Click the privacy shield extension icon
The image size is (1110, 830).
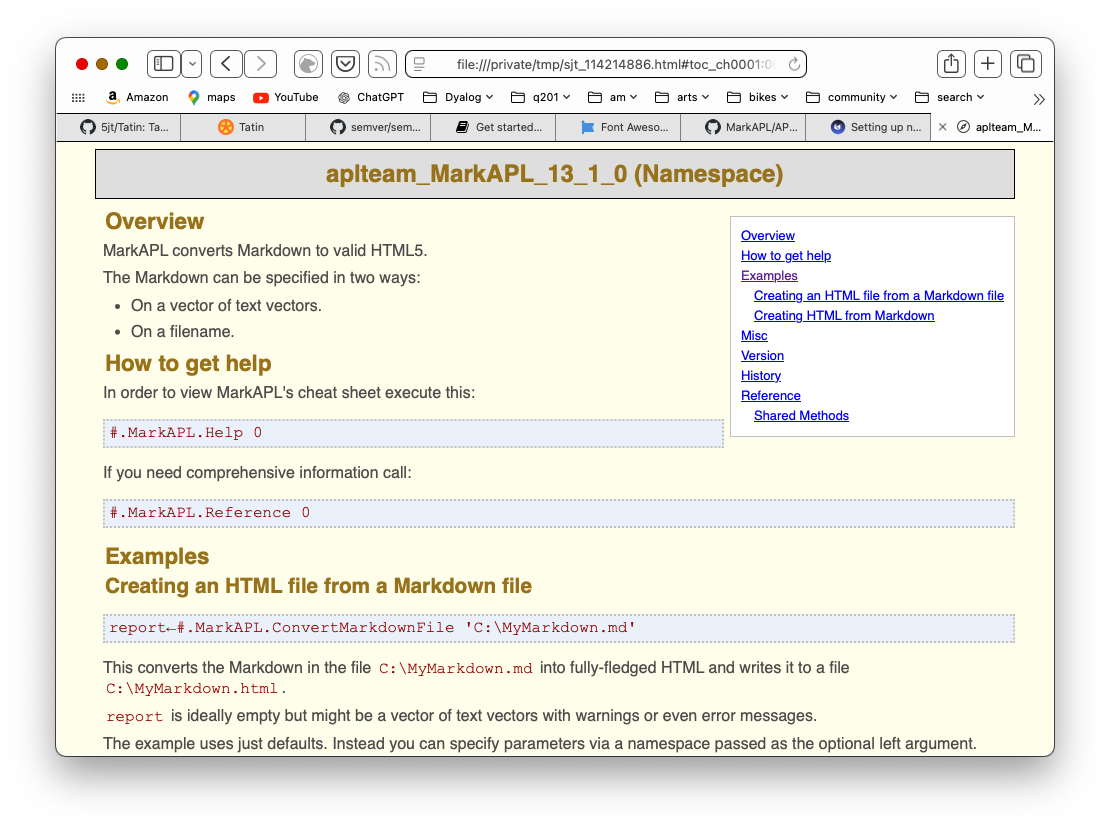[309, 64]
